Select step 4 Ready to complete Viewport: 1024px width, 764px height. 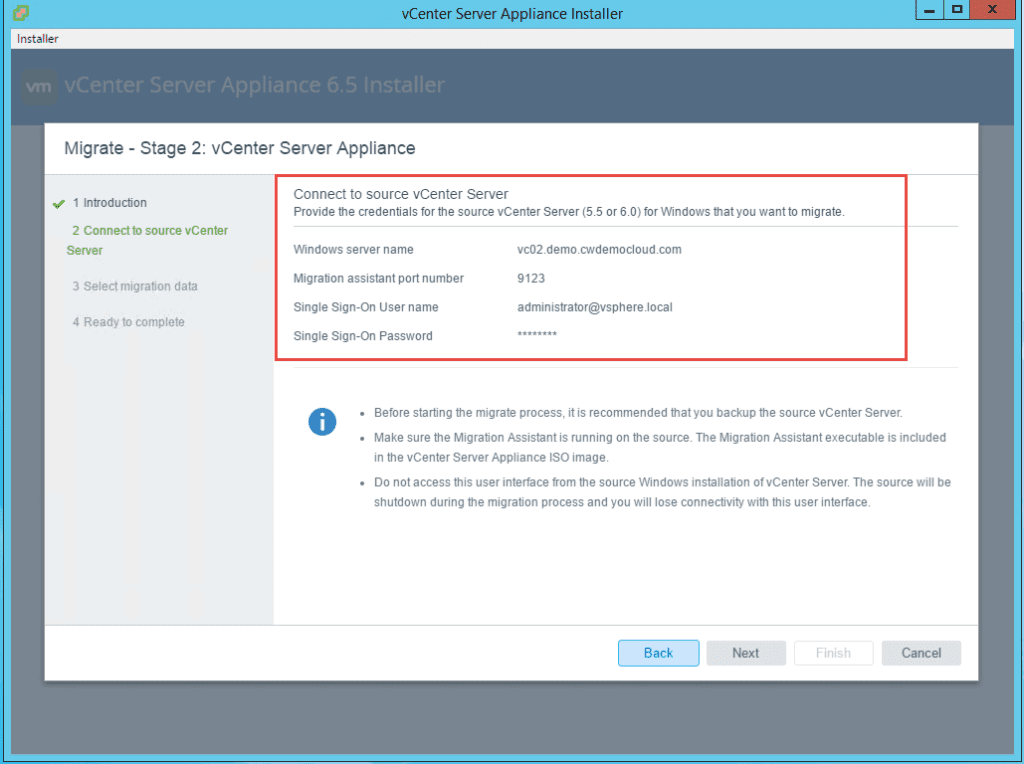[x=129, y=322]
